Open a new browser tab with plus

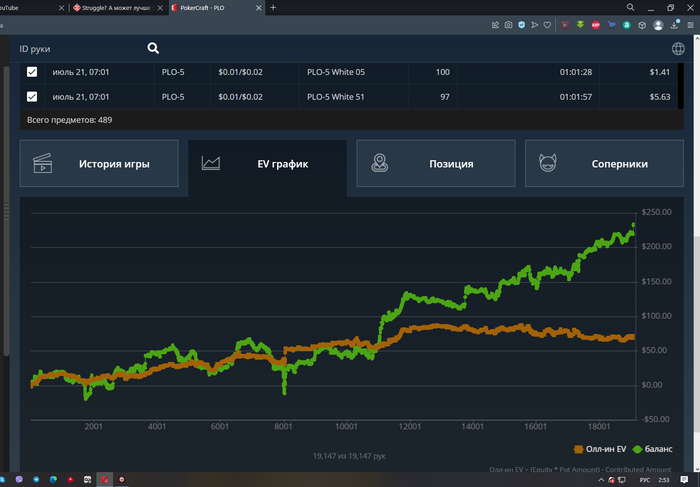273,8
